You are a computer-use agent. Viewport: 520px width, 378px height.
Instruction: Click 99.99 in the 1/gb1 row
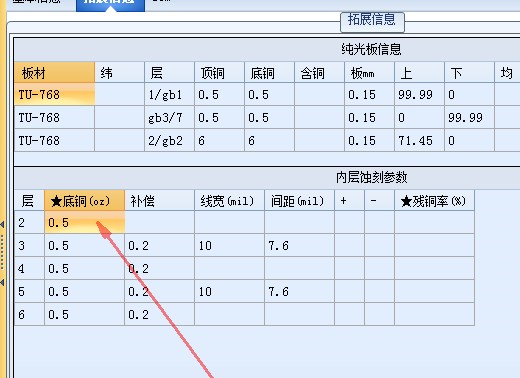point(419,95)
